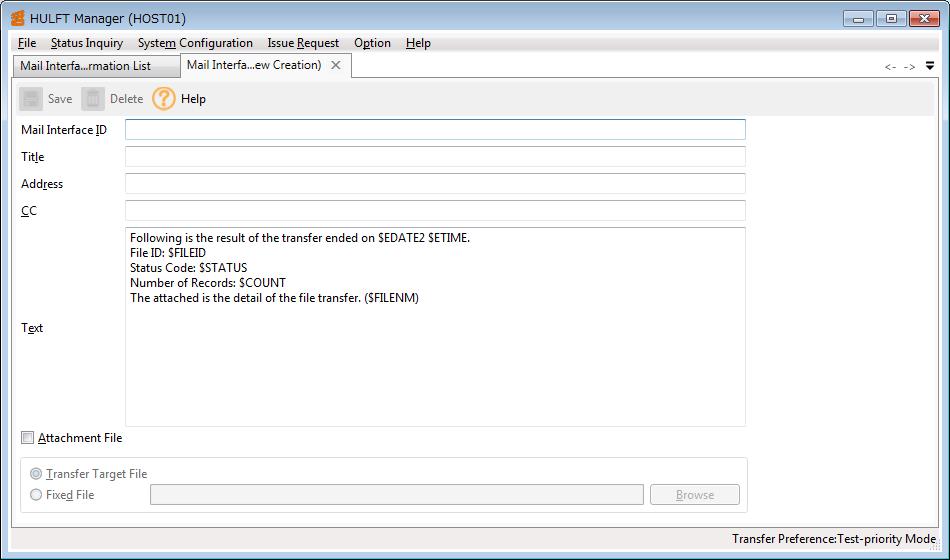The height and width of the screenshot is (560, 950).
Task: Click Transfer Preference status bar text
Action: tap(834, 539)
